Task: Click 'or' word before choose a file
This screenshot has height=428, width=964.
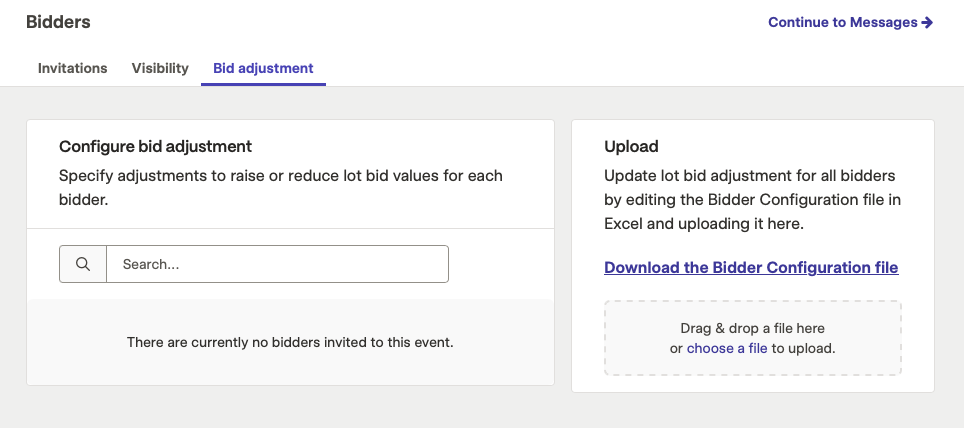Action: tap(676, 349)
